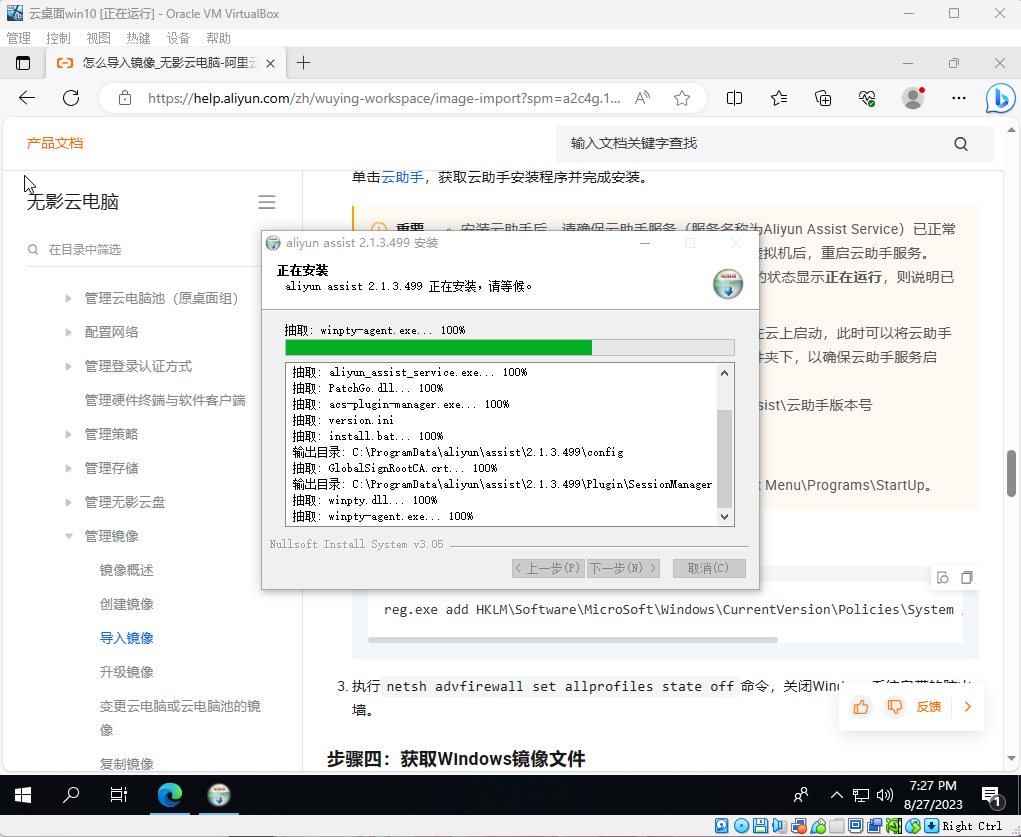This screenshot has height=837, width=1021.
Task: Search docs with the magnifier icon
Action: click(961, 144)
